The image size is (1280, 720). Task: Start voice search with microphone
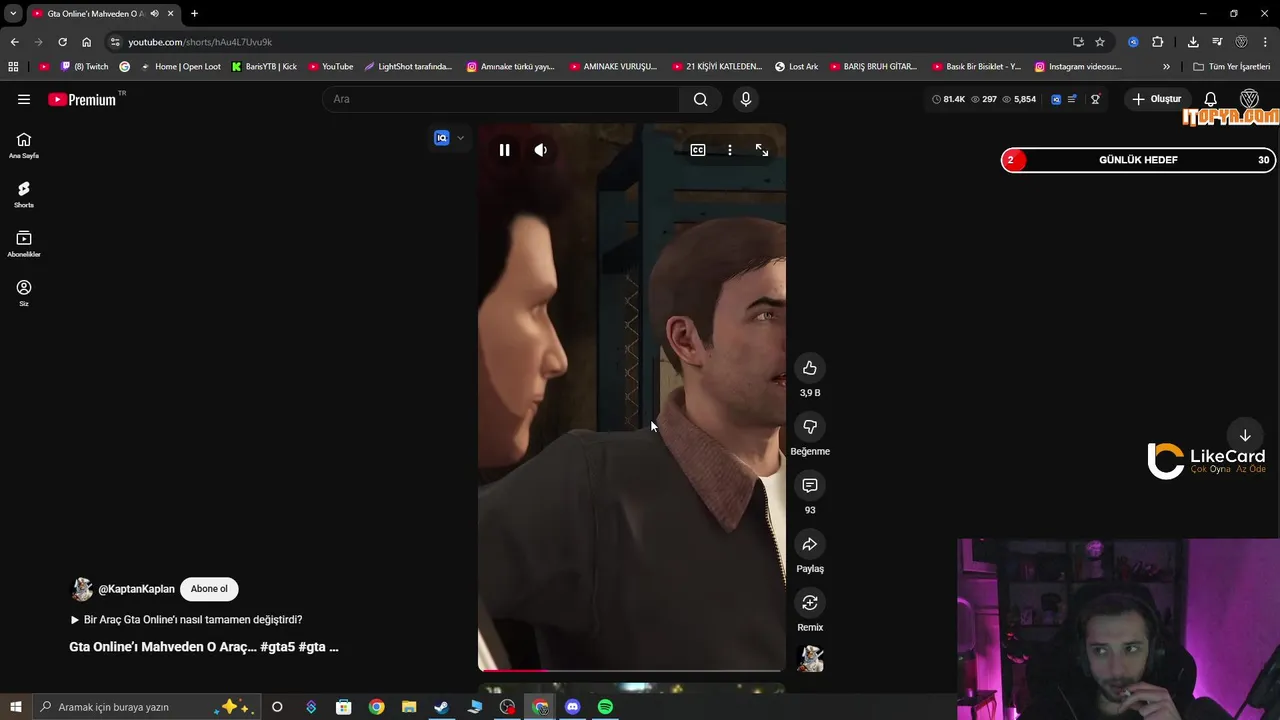745,99
